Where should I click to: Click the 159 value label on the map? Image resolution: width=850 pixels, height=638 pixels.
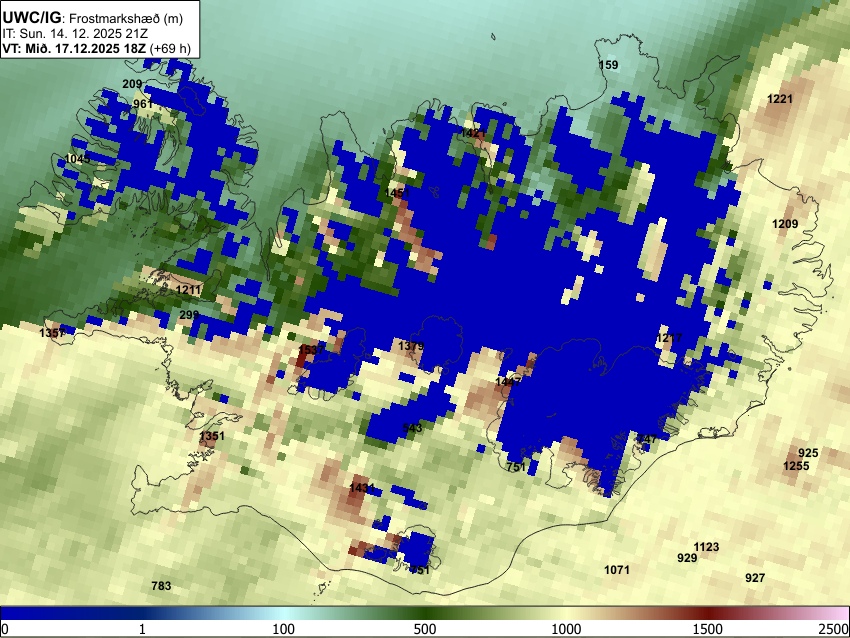[x=608, y=65]
